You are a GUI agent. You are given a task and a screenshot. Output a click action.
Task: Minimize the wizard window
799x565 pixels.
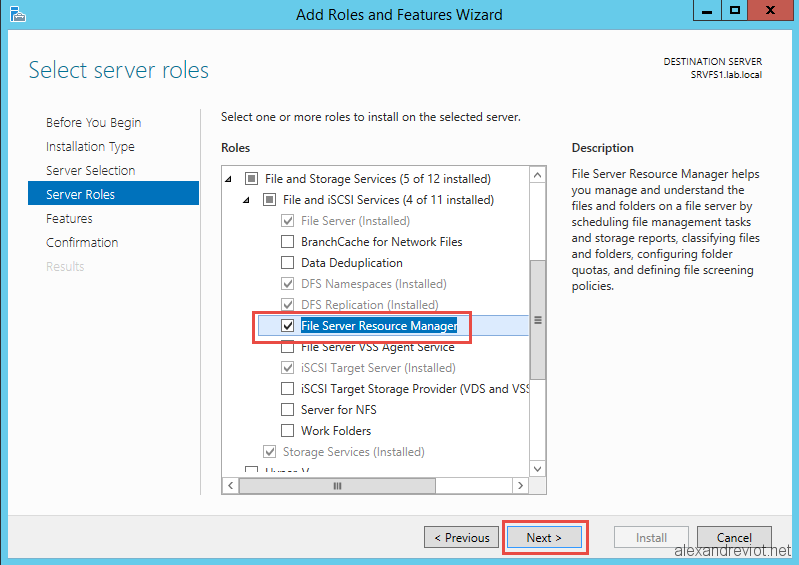click(x=707, y=10)
